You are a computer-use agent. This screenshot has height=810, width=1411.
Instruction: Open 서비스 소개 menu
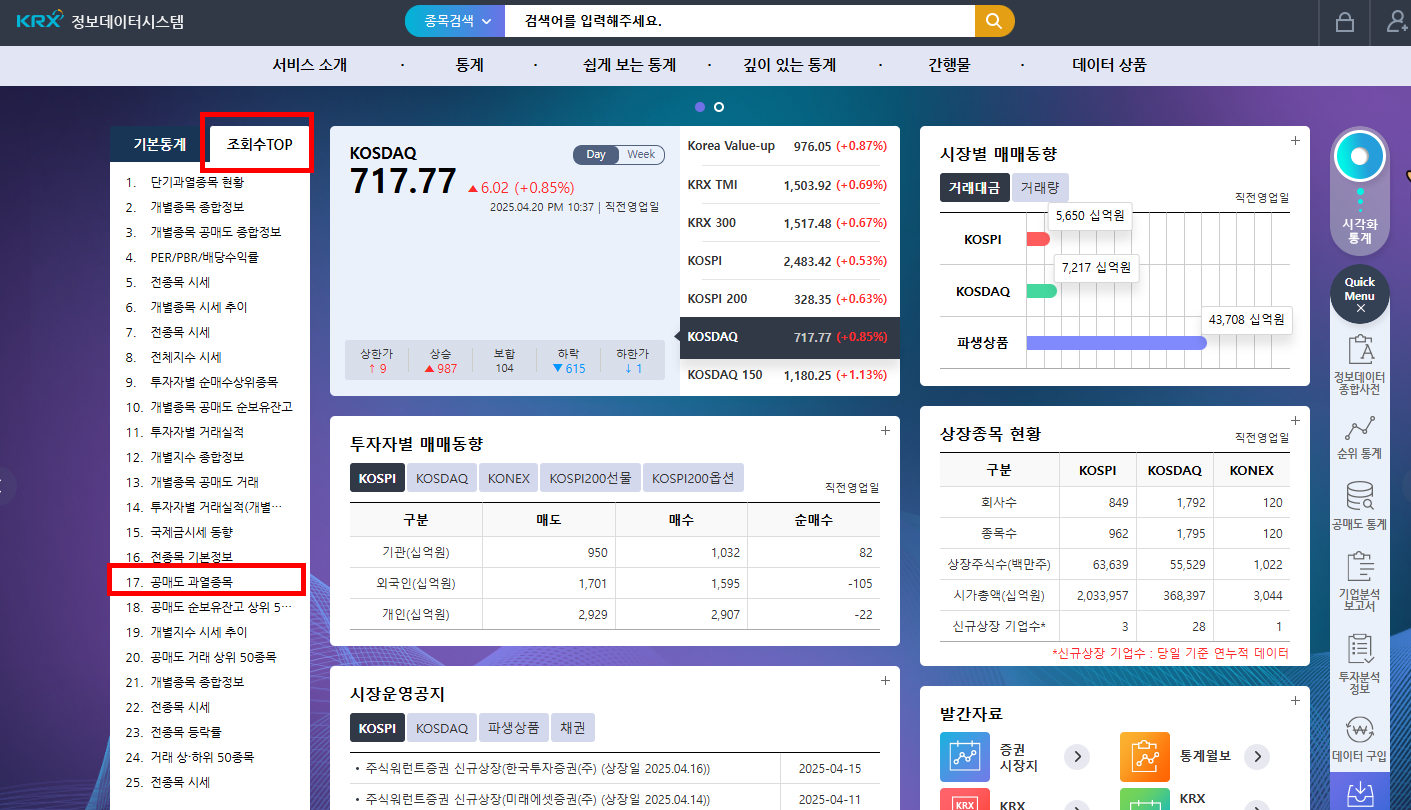click(x=310, y=65)
